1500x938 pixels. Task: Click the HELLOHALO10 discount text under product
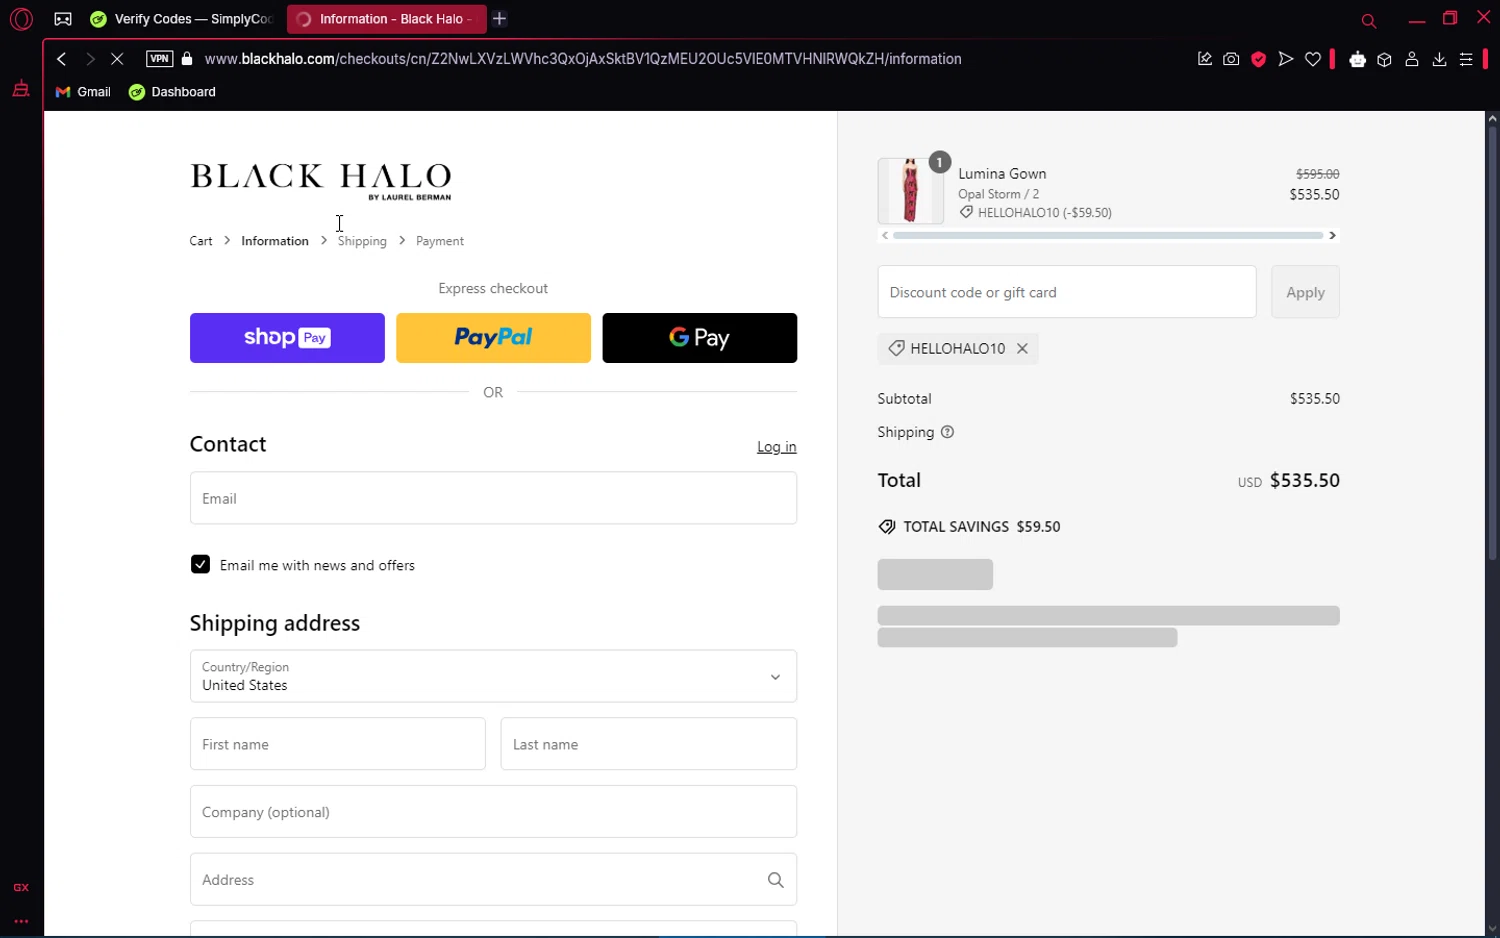coord(1045,213)
